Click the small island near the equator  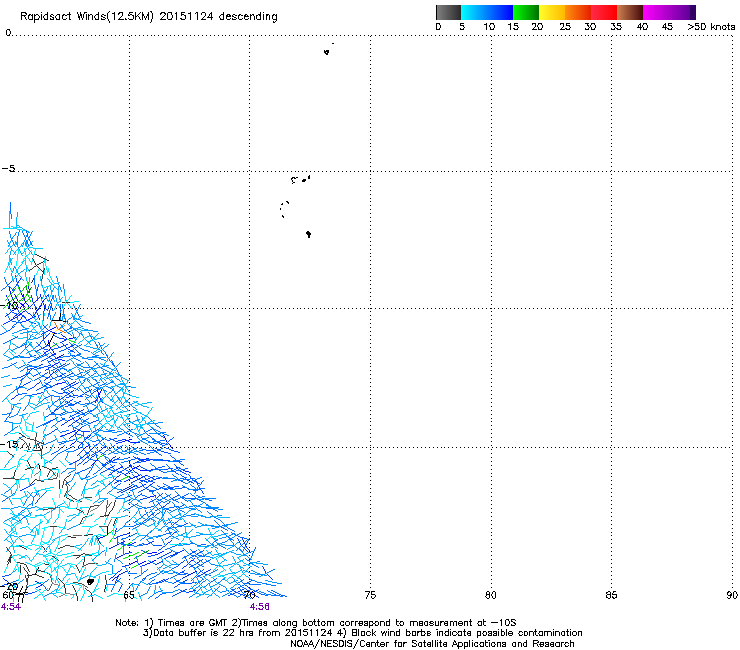327,51
